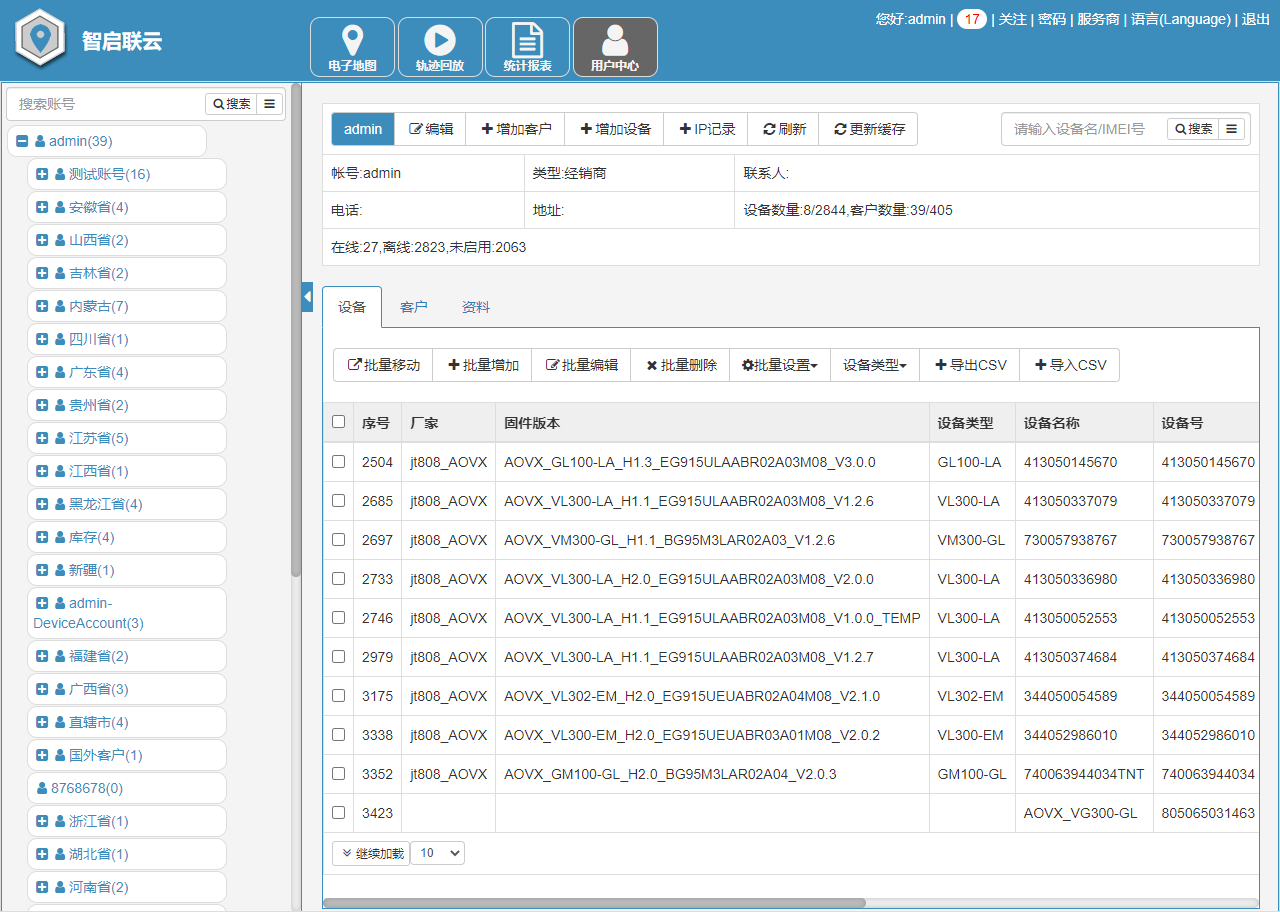Go to the 用户中心 user center
Screen dimensions: 1280x912
pos(613,46)
